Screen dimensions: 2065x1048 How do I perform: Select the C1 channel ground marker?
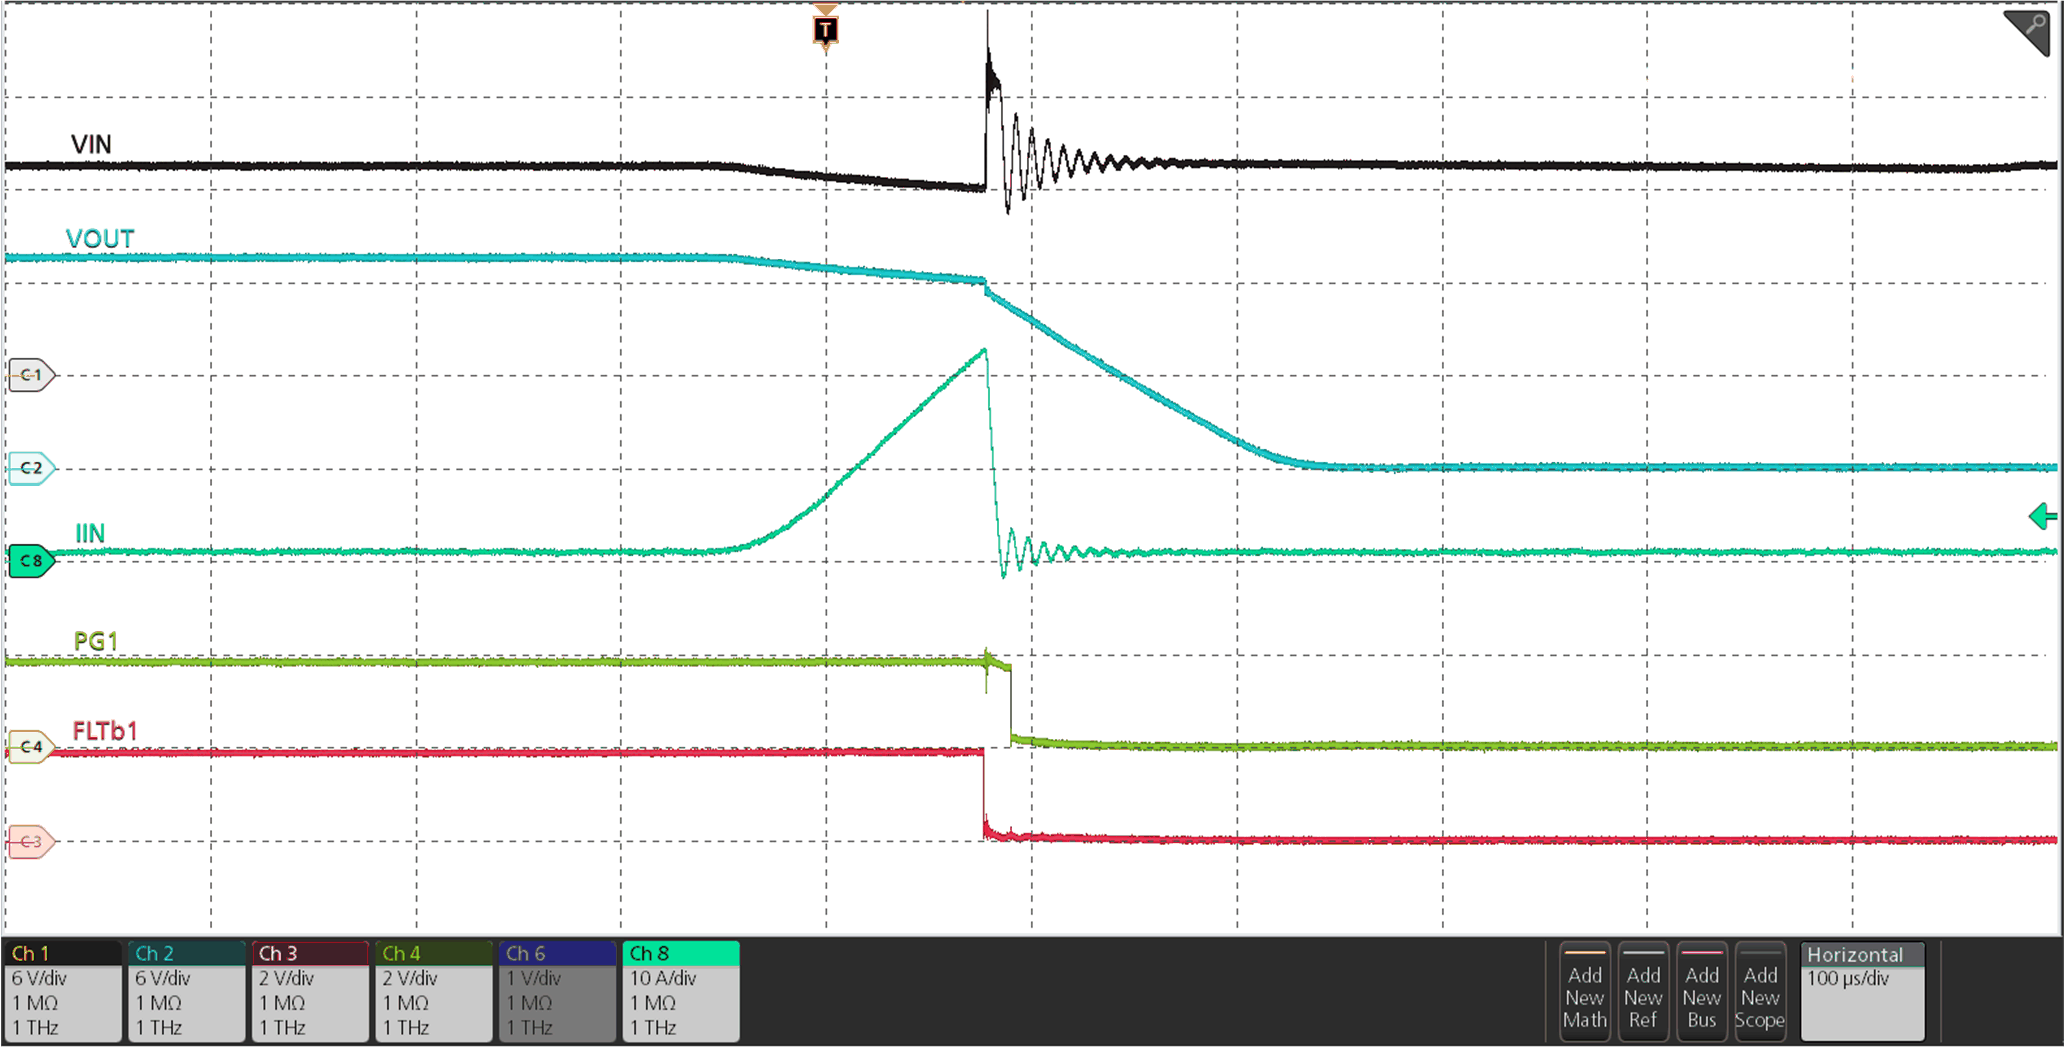30,375
